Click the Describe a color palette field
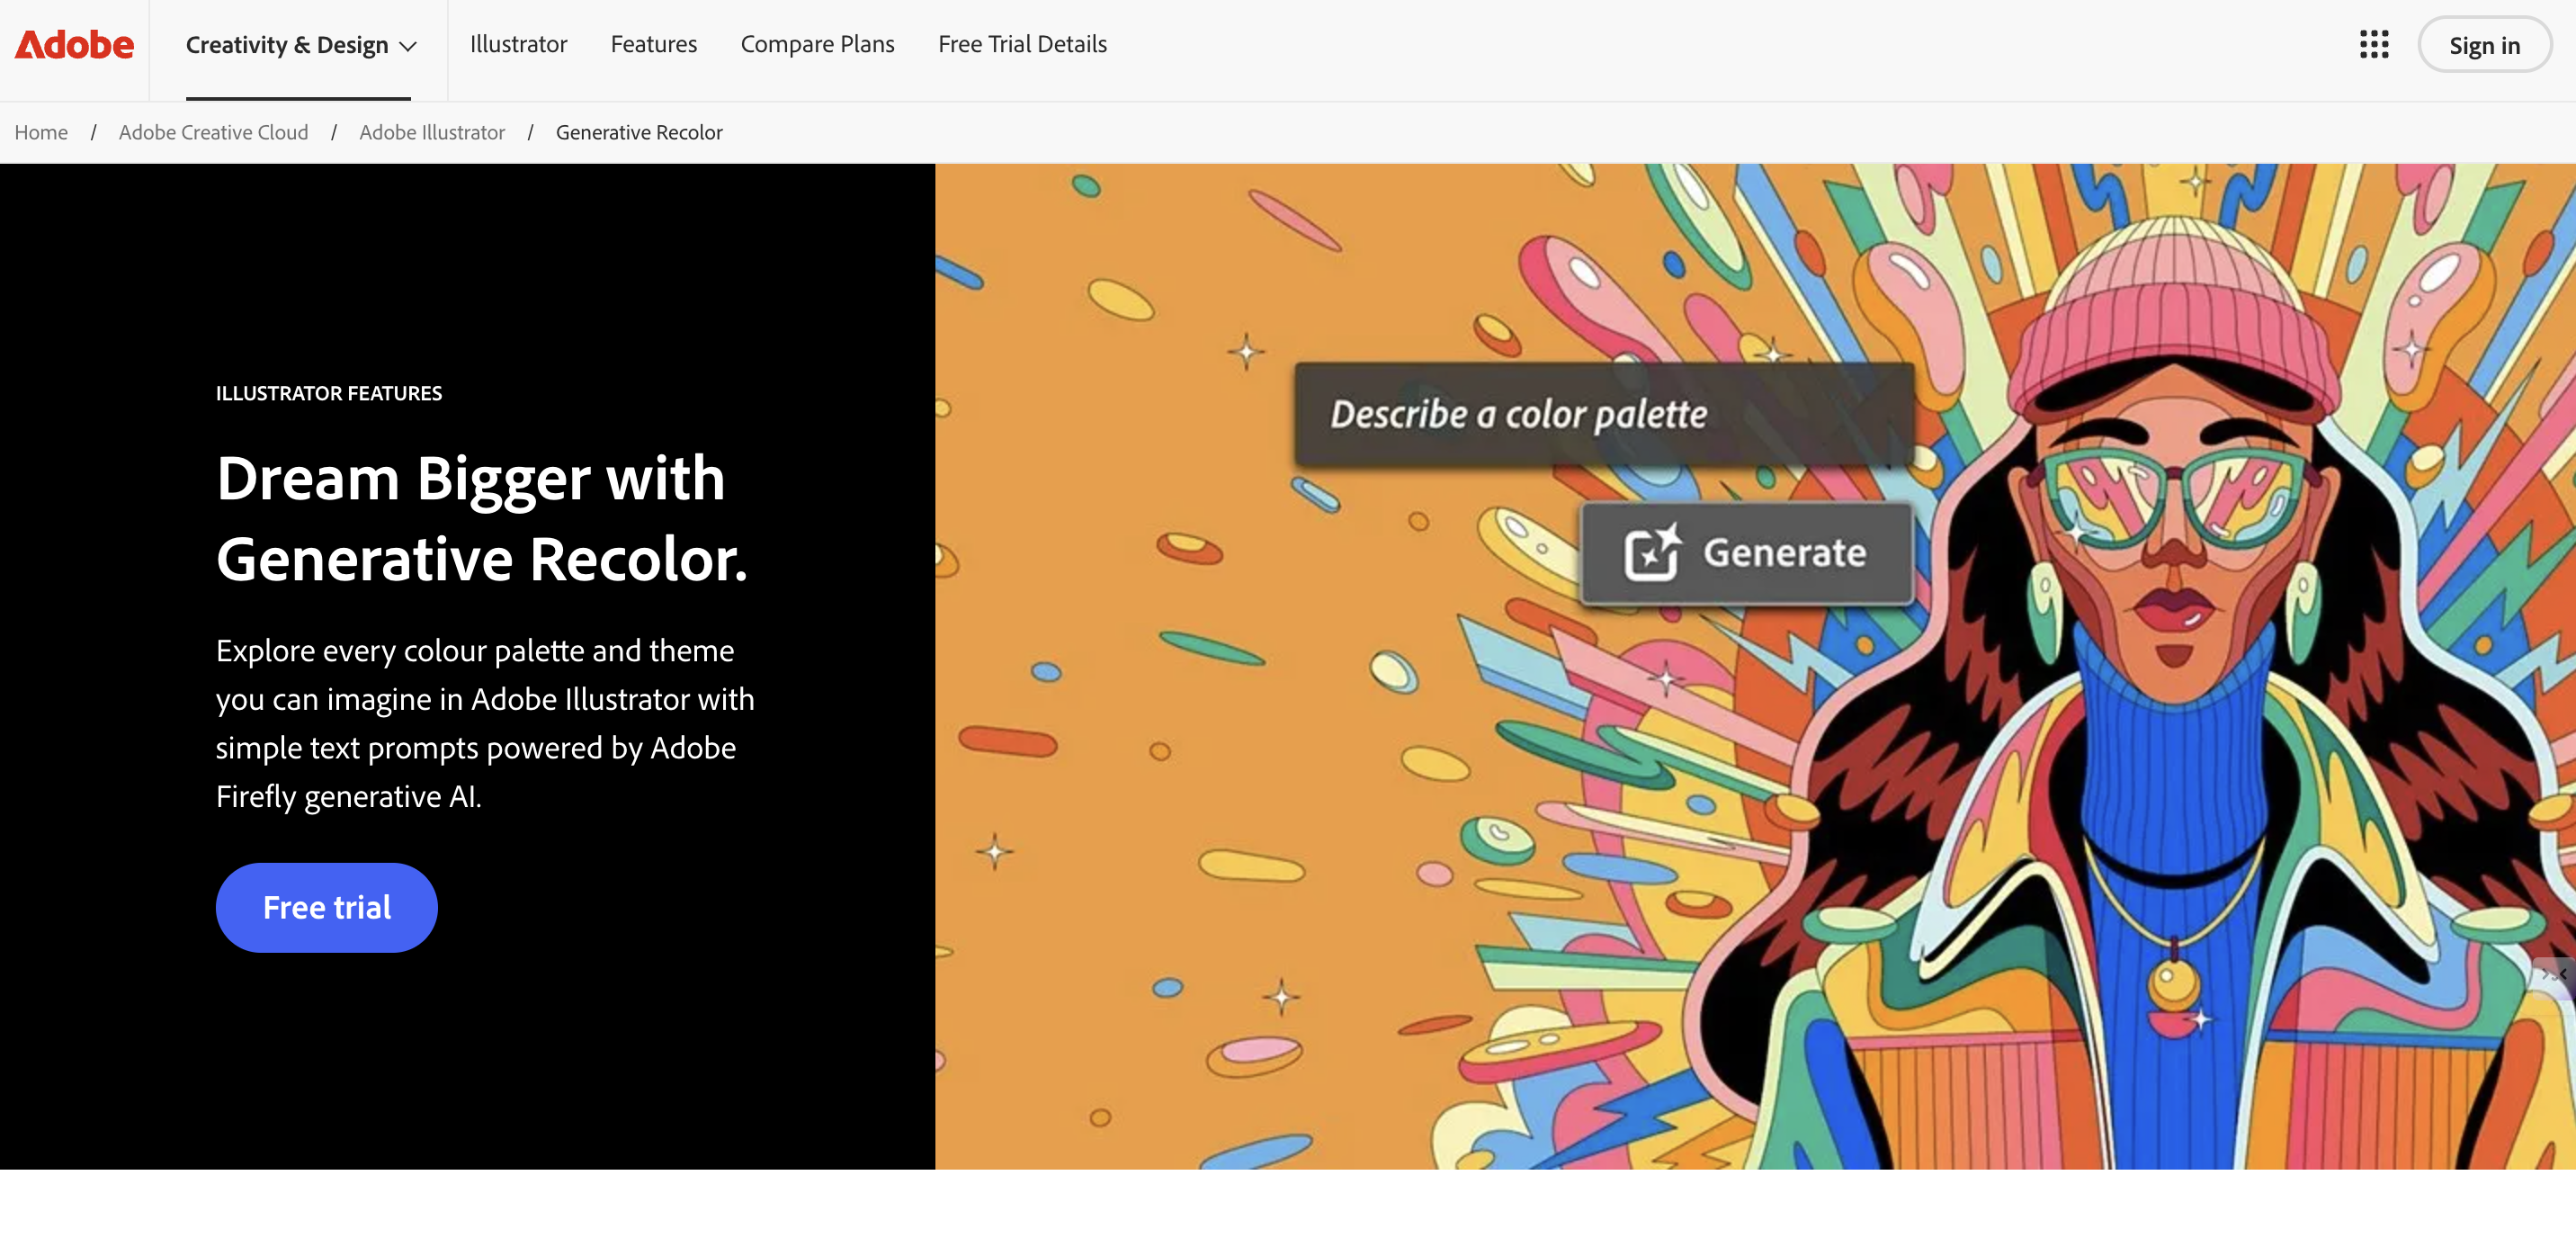This screenshot has width=2576, height=1238. tap(1604, 414)
